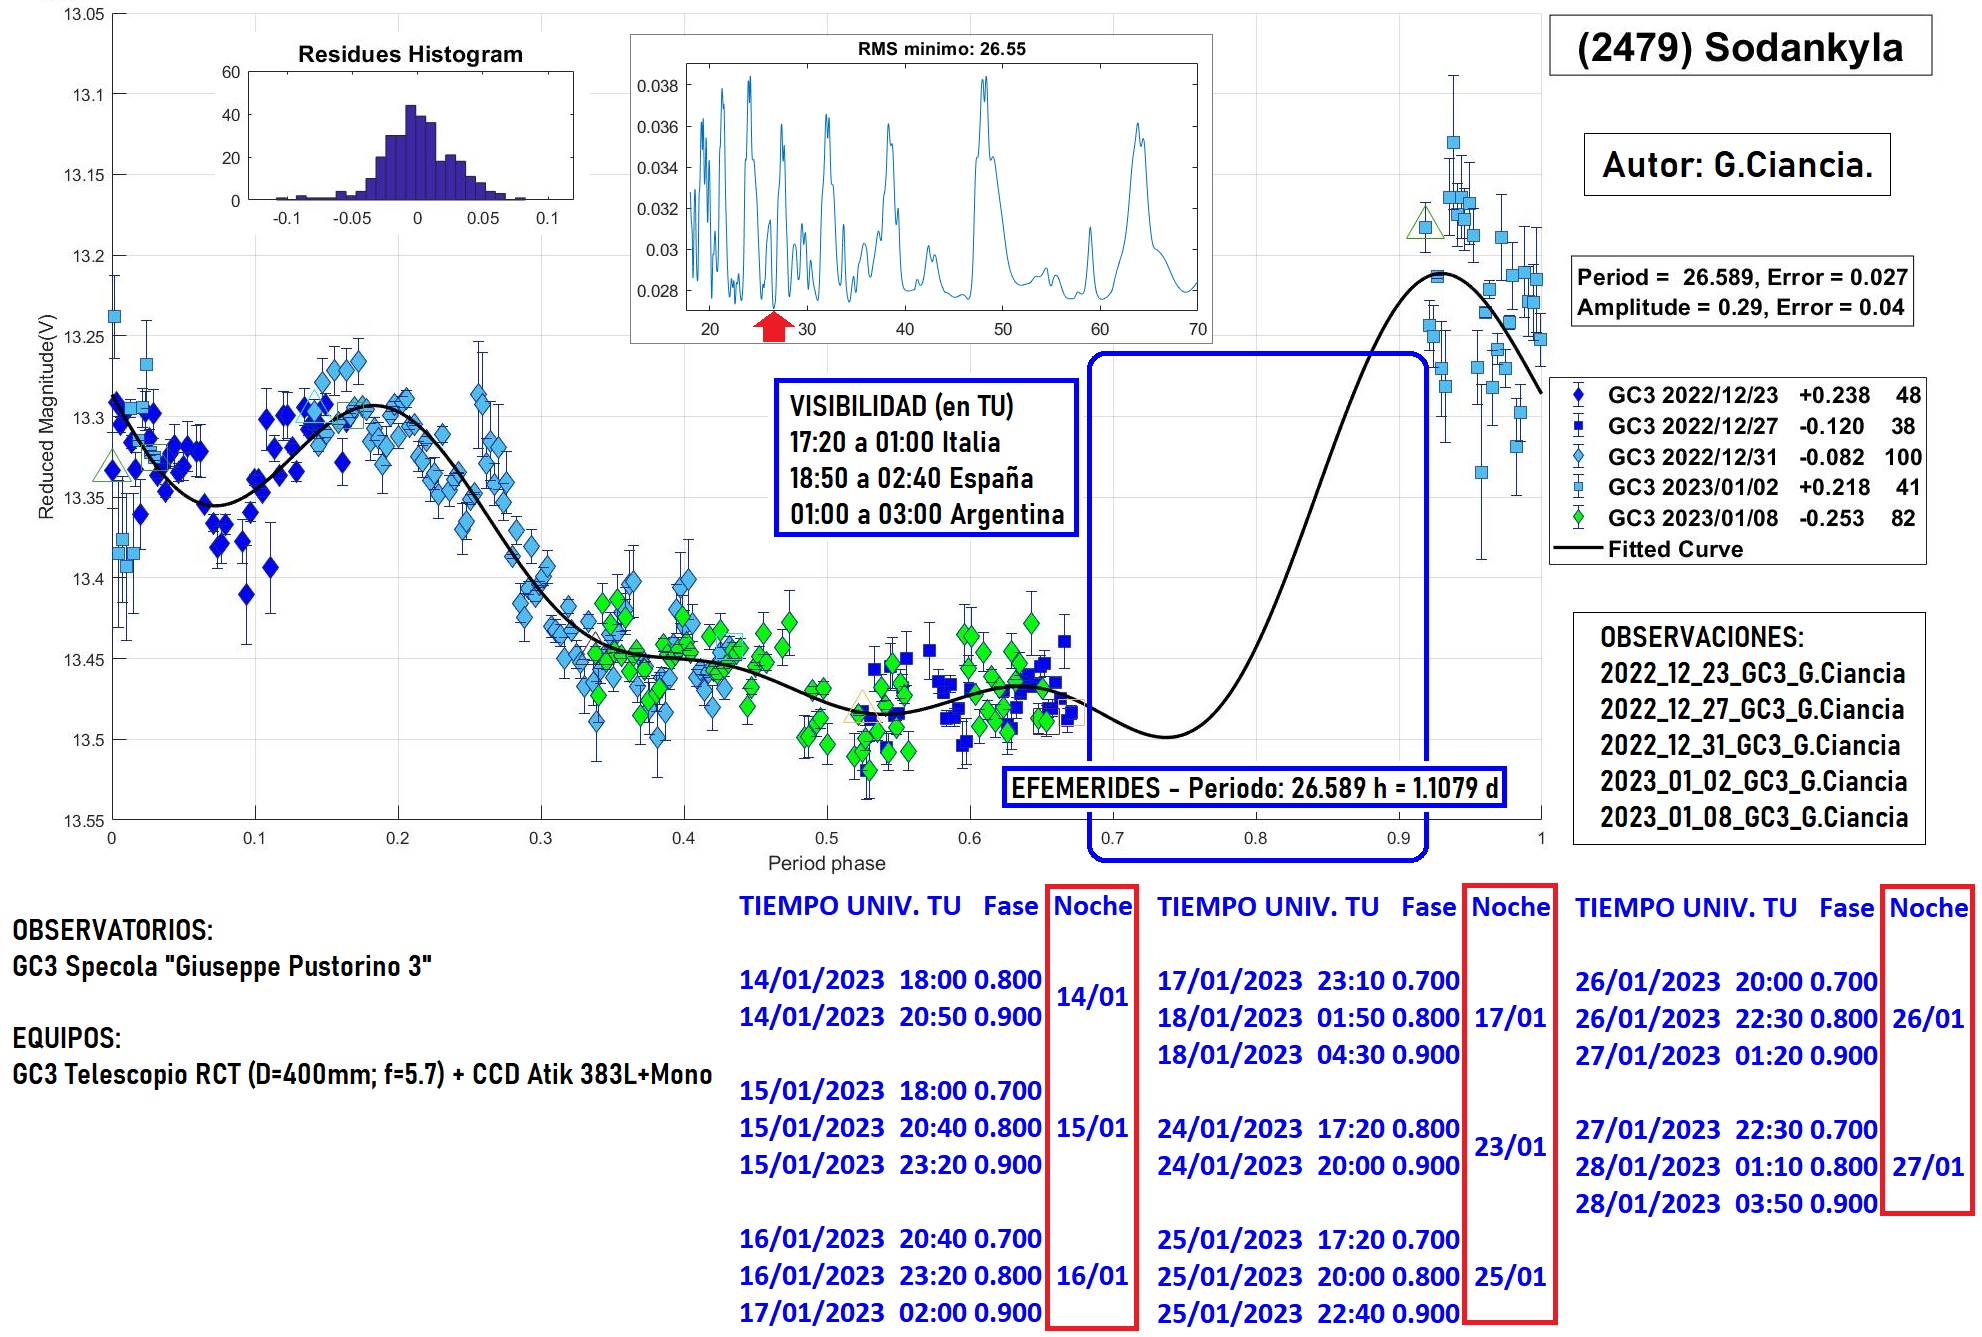The height and width of the screenshot is (1337, 1982).
Task: Click ephemeris row '14/01/2023 18:00 0.800'
Action: point(890,980)
